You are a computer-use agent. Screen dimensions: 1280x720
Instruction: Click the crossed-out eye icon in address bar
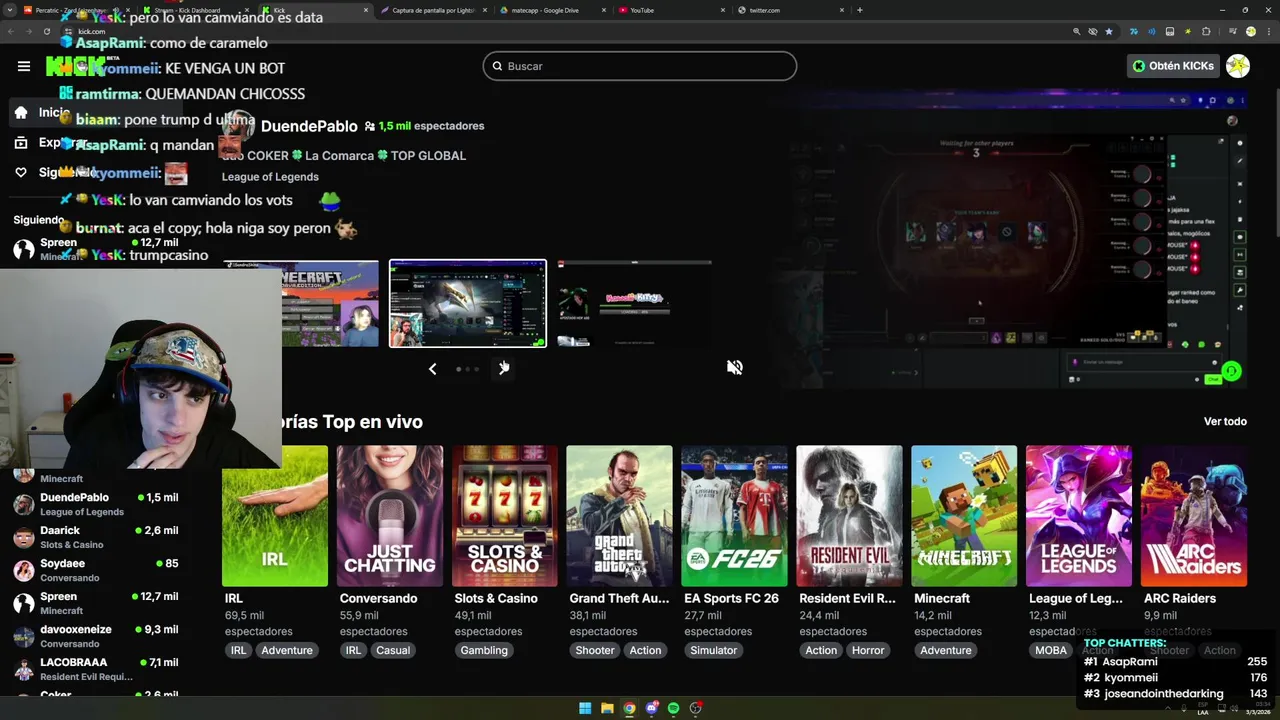[x=1093, y=32]
